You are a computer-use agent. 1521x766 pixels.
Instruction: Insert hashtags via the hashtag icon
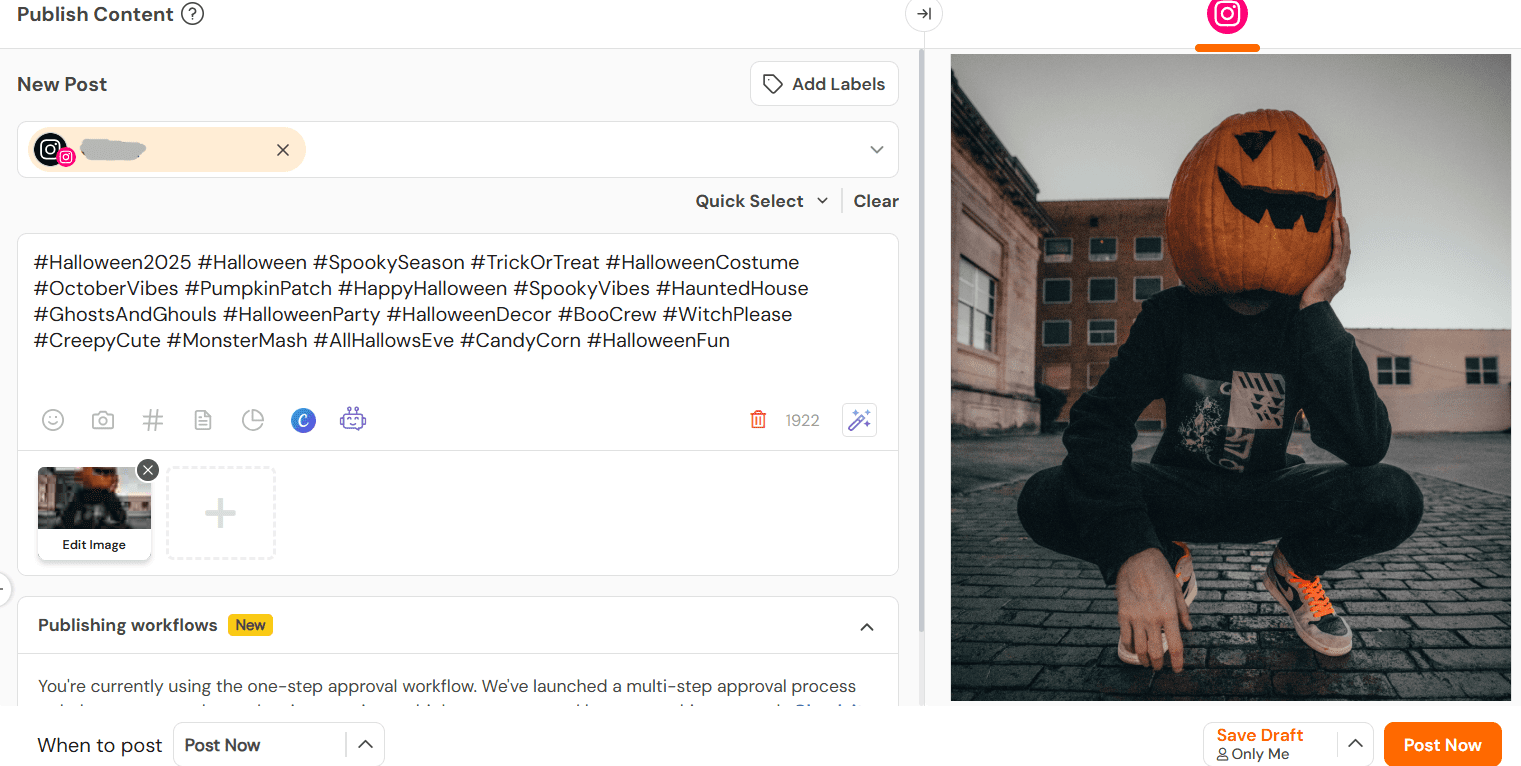click(153, 420)
